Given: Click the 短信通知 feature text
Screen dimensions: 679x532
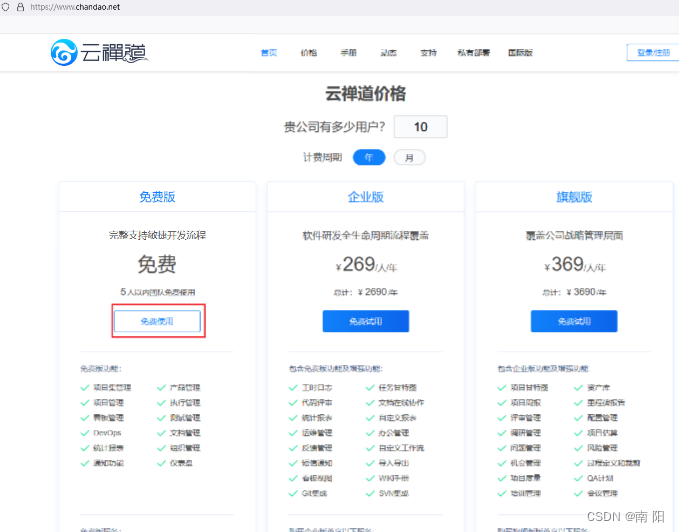Looking at the screenshot, I should point(317,463).
